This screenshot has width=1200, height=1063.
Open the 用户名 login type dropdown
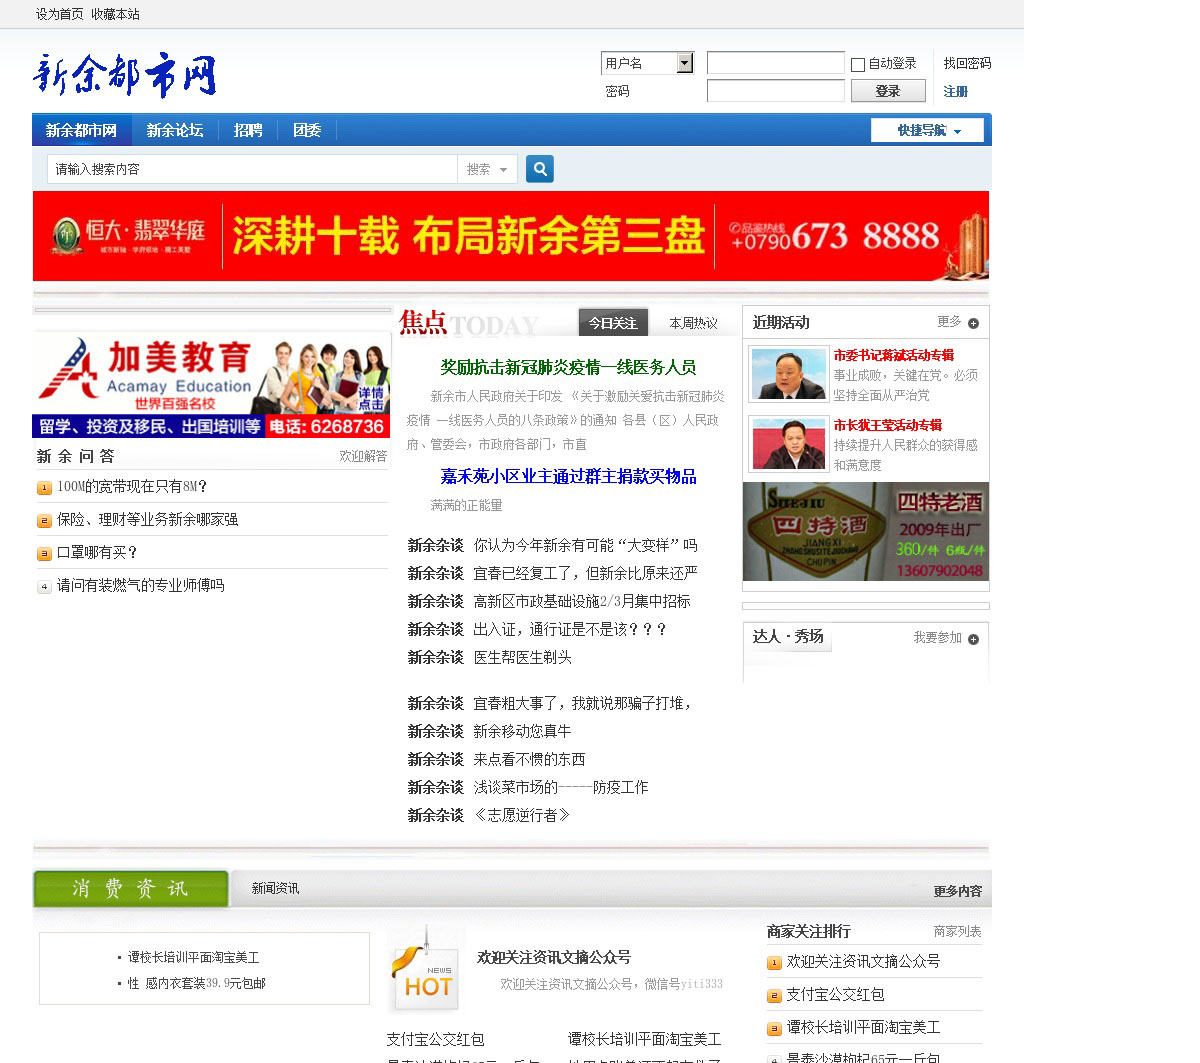pyautogui.click(x=685, y=63)
